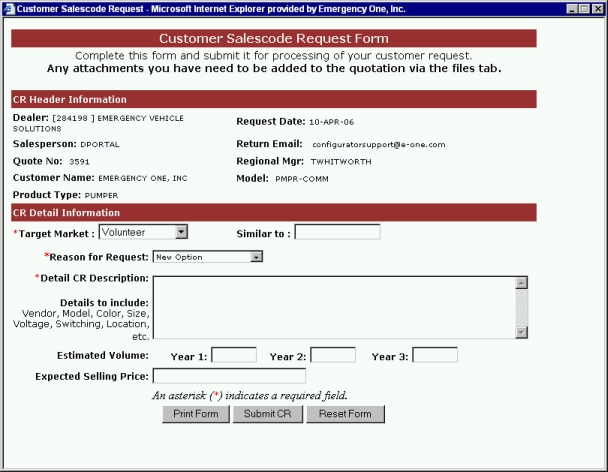Minimize the Customer Salescode Request window

[x=572, y=9]
